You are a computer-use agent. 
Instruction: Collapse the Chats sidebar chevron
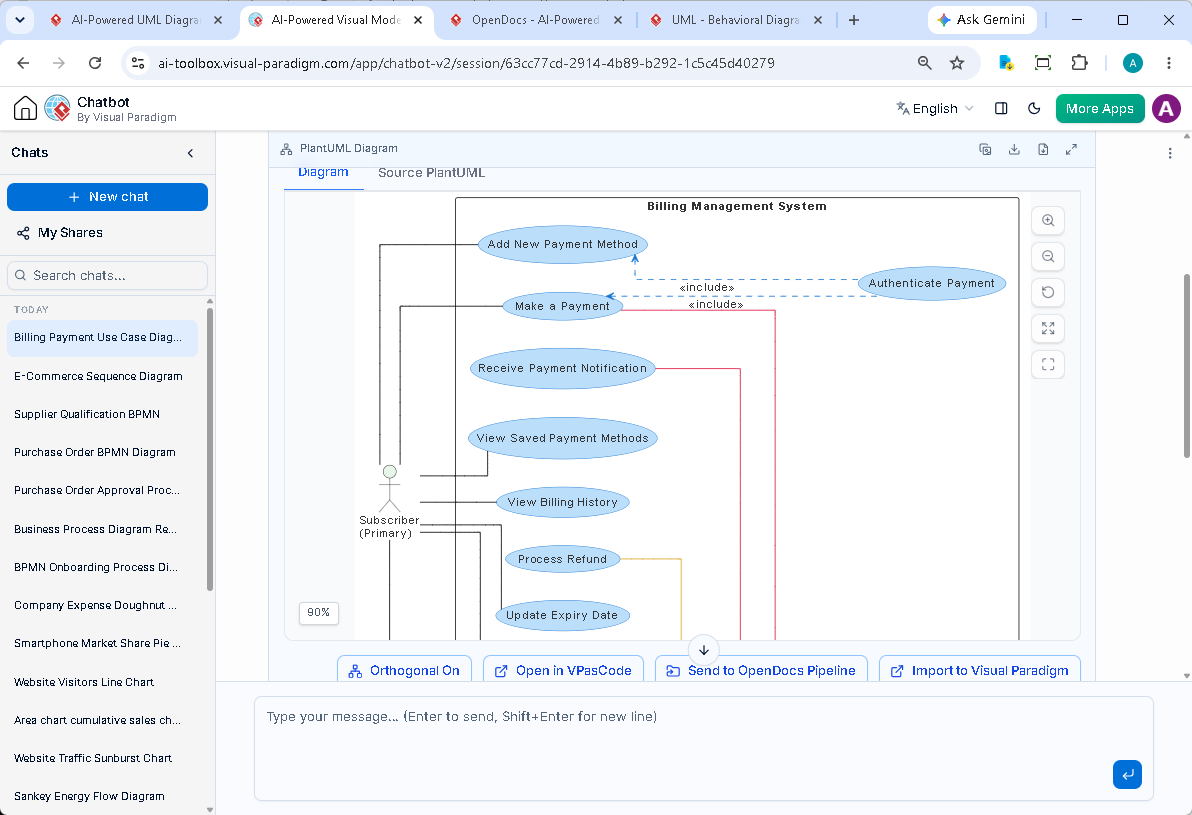(x=190, y=153)
